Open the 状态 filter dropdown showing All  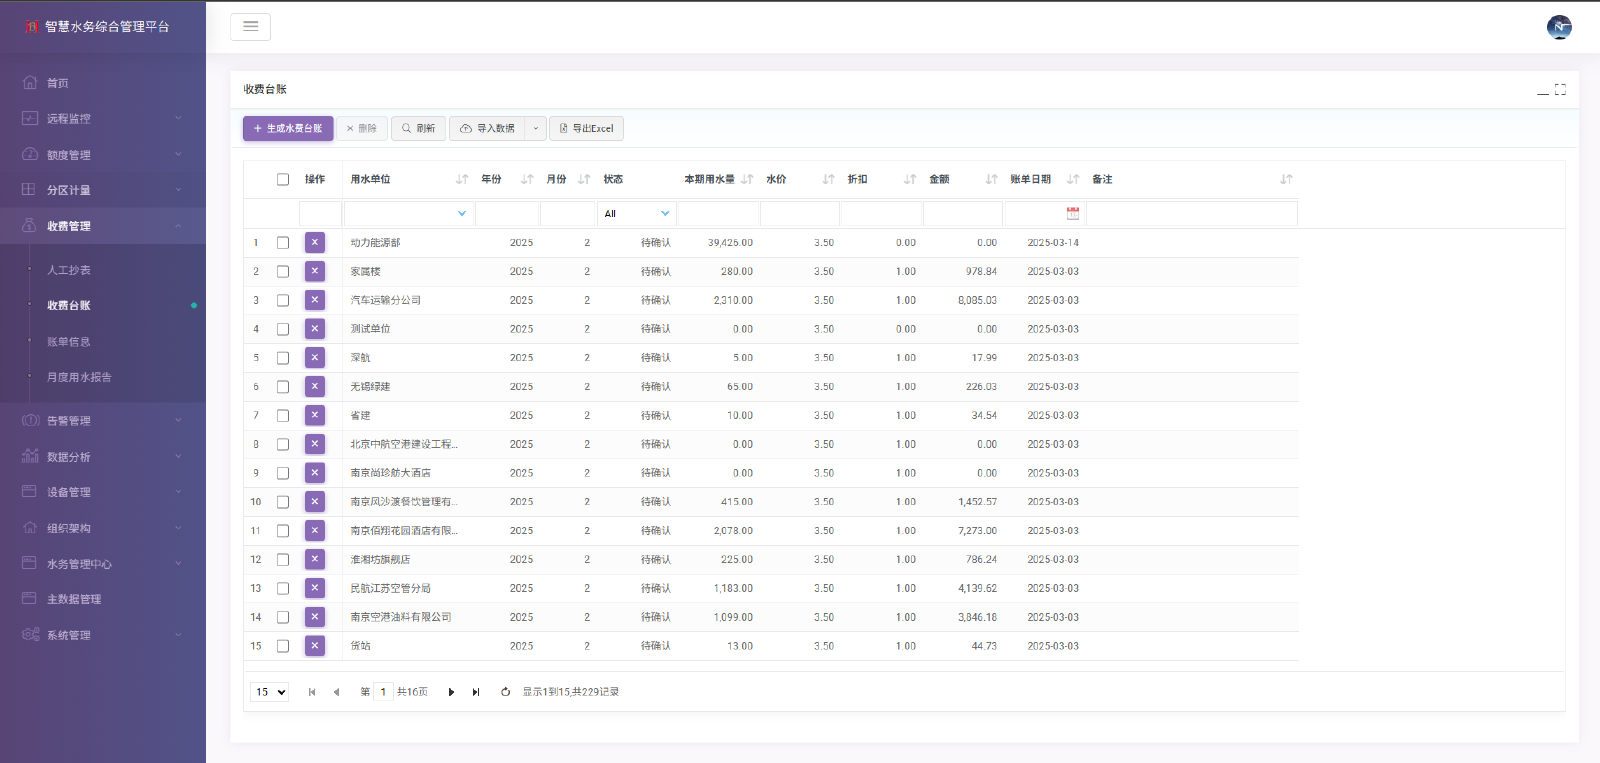(x=637, y=214)
